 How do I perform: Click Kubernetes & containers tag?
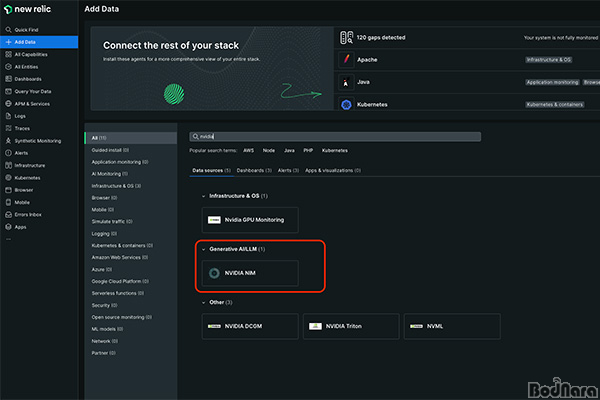pyautogui.click(x=554, y=104)
